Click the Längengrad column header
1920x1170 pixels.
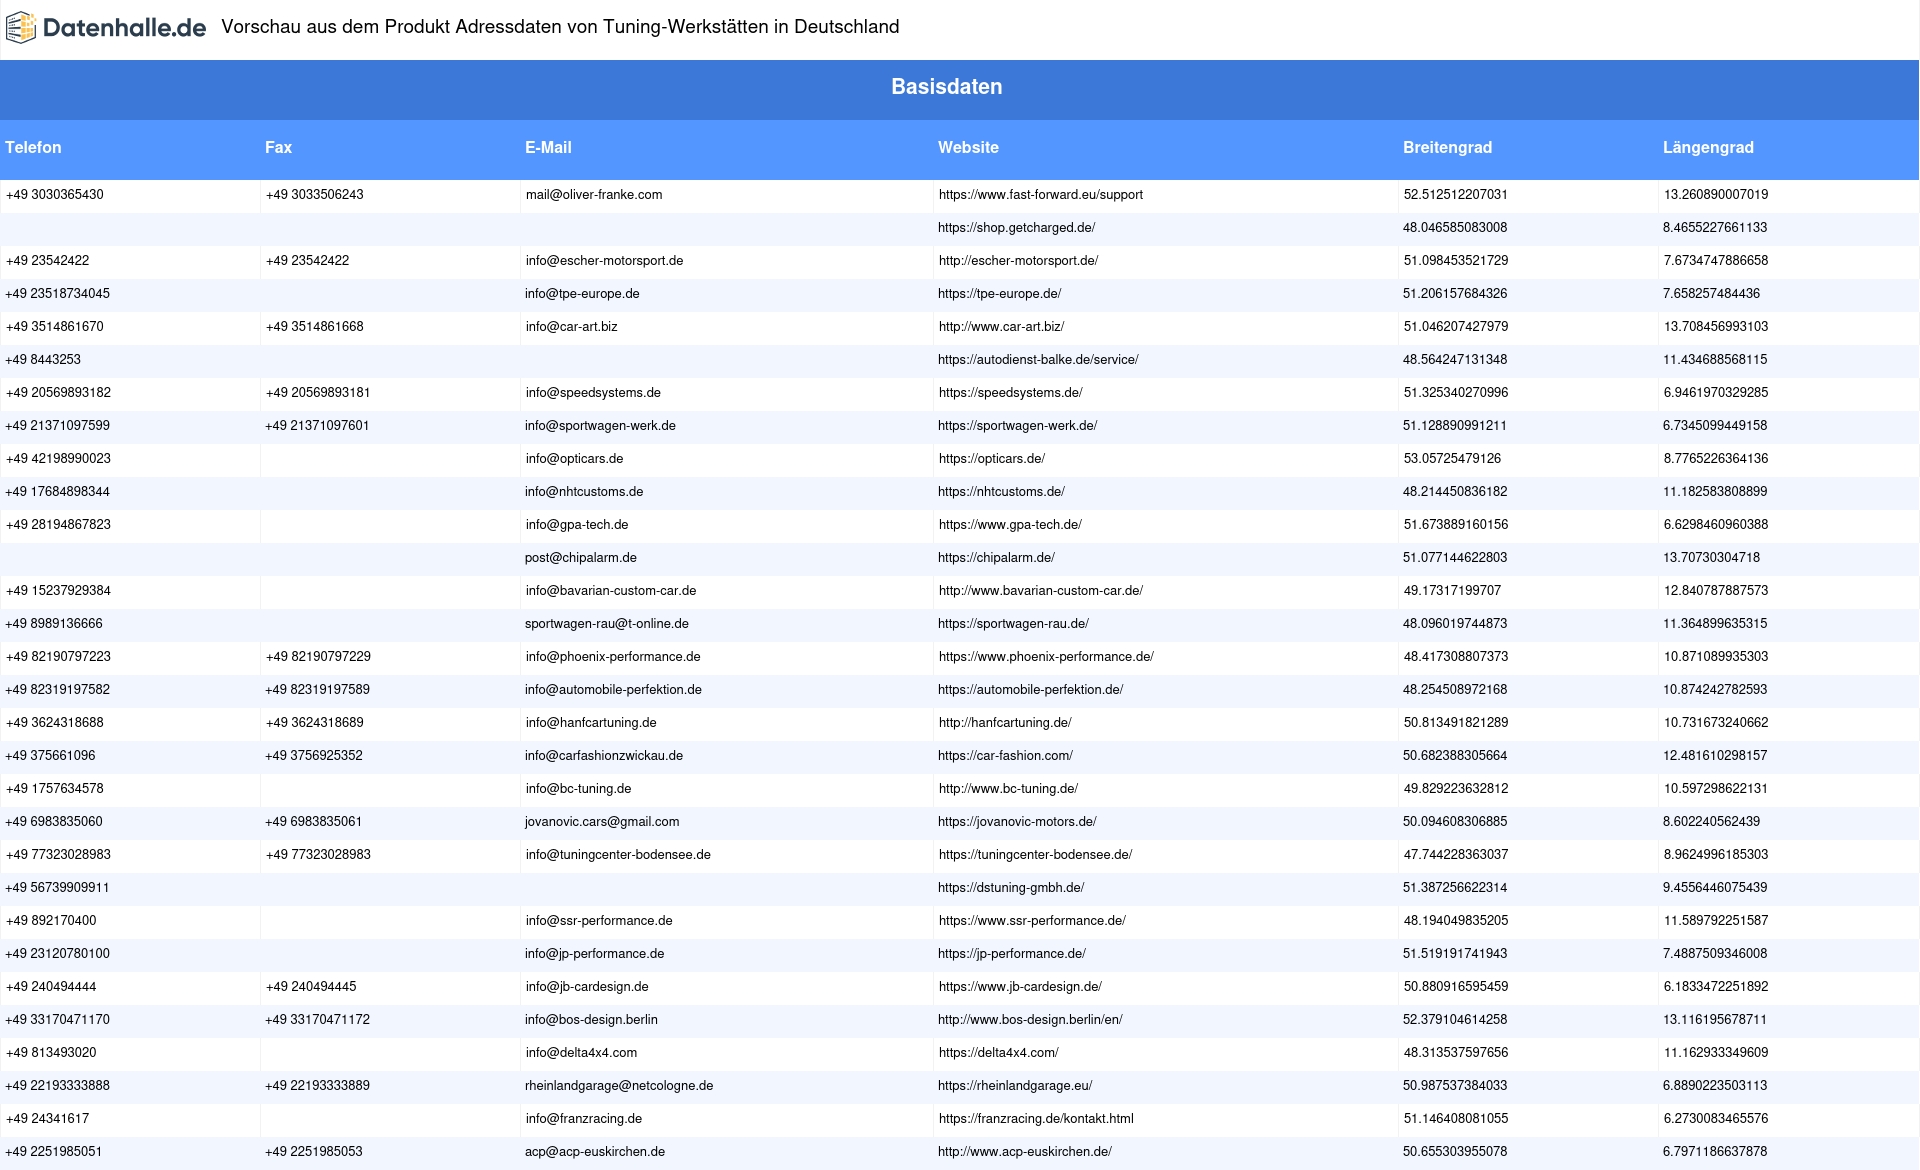tap(1708, 148)
